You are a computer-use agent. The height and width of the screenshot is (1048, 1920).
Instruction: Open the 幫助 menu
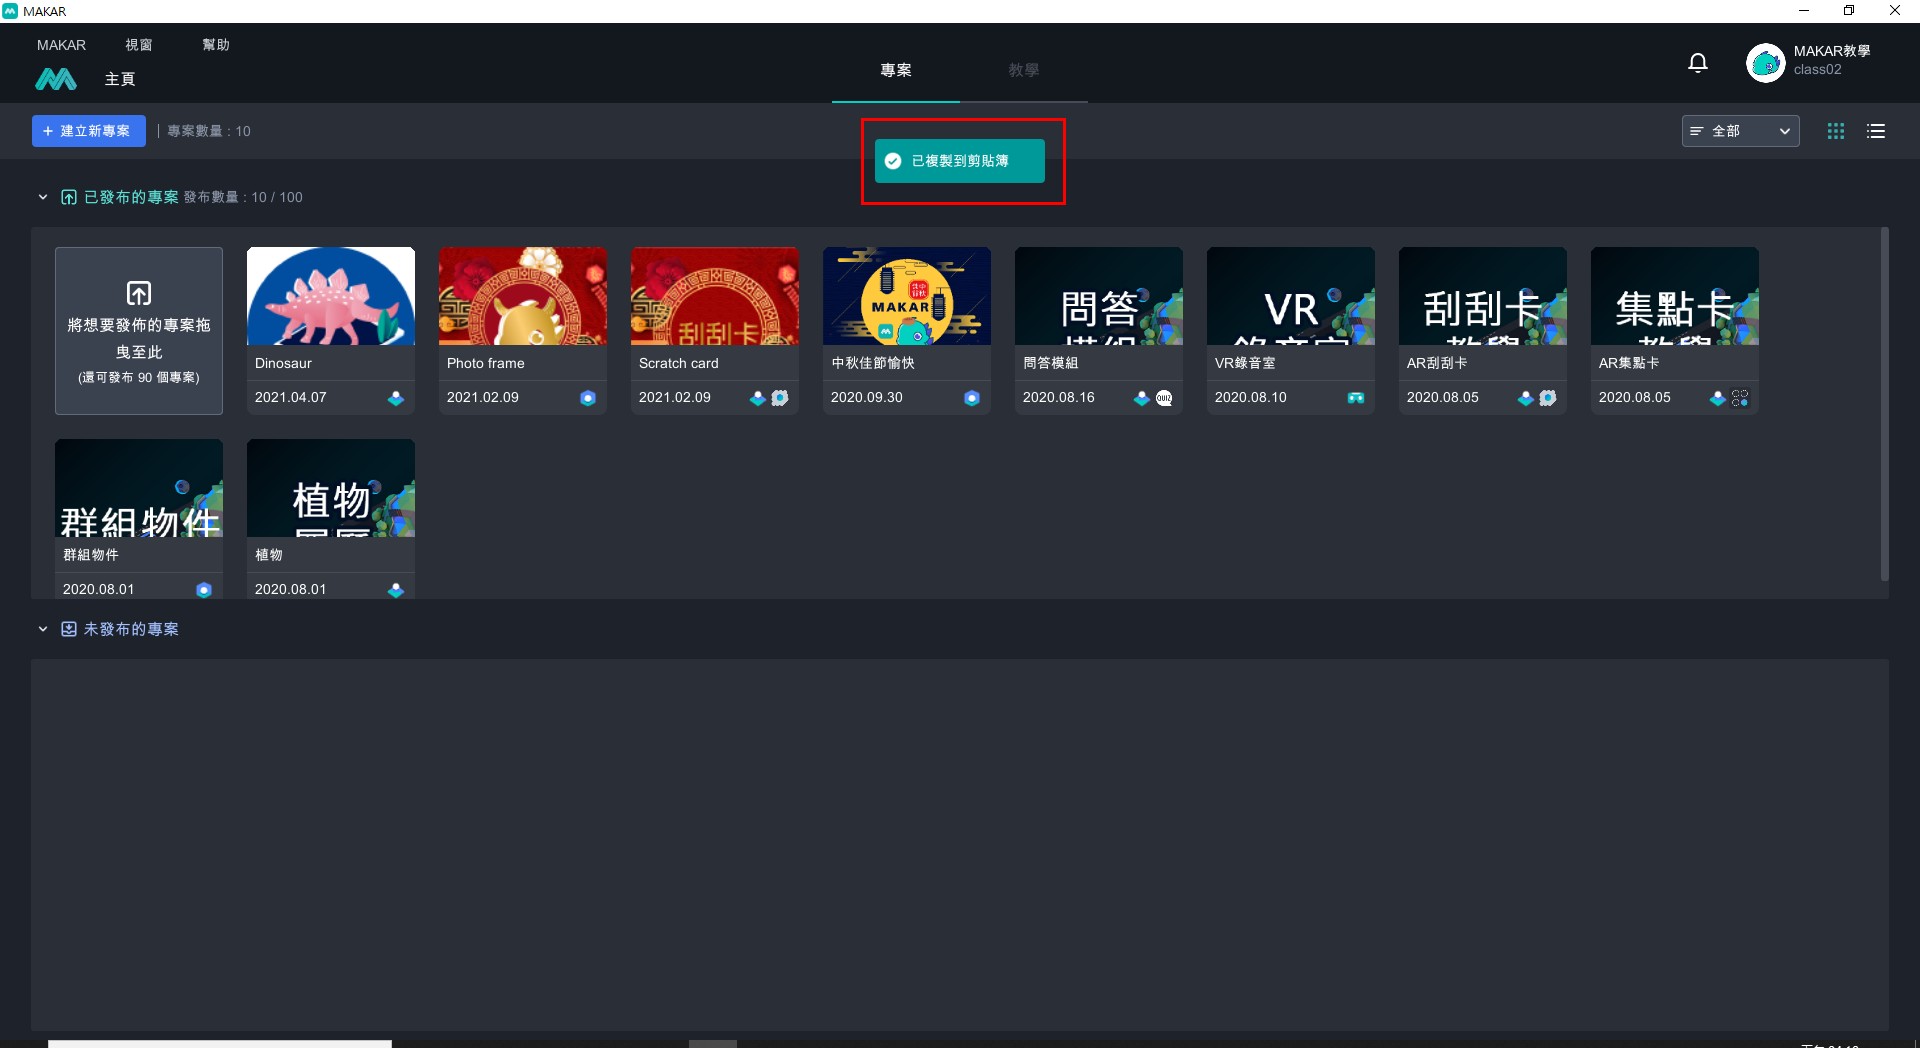(x=216, y=45)
